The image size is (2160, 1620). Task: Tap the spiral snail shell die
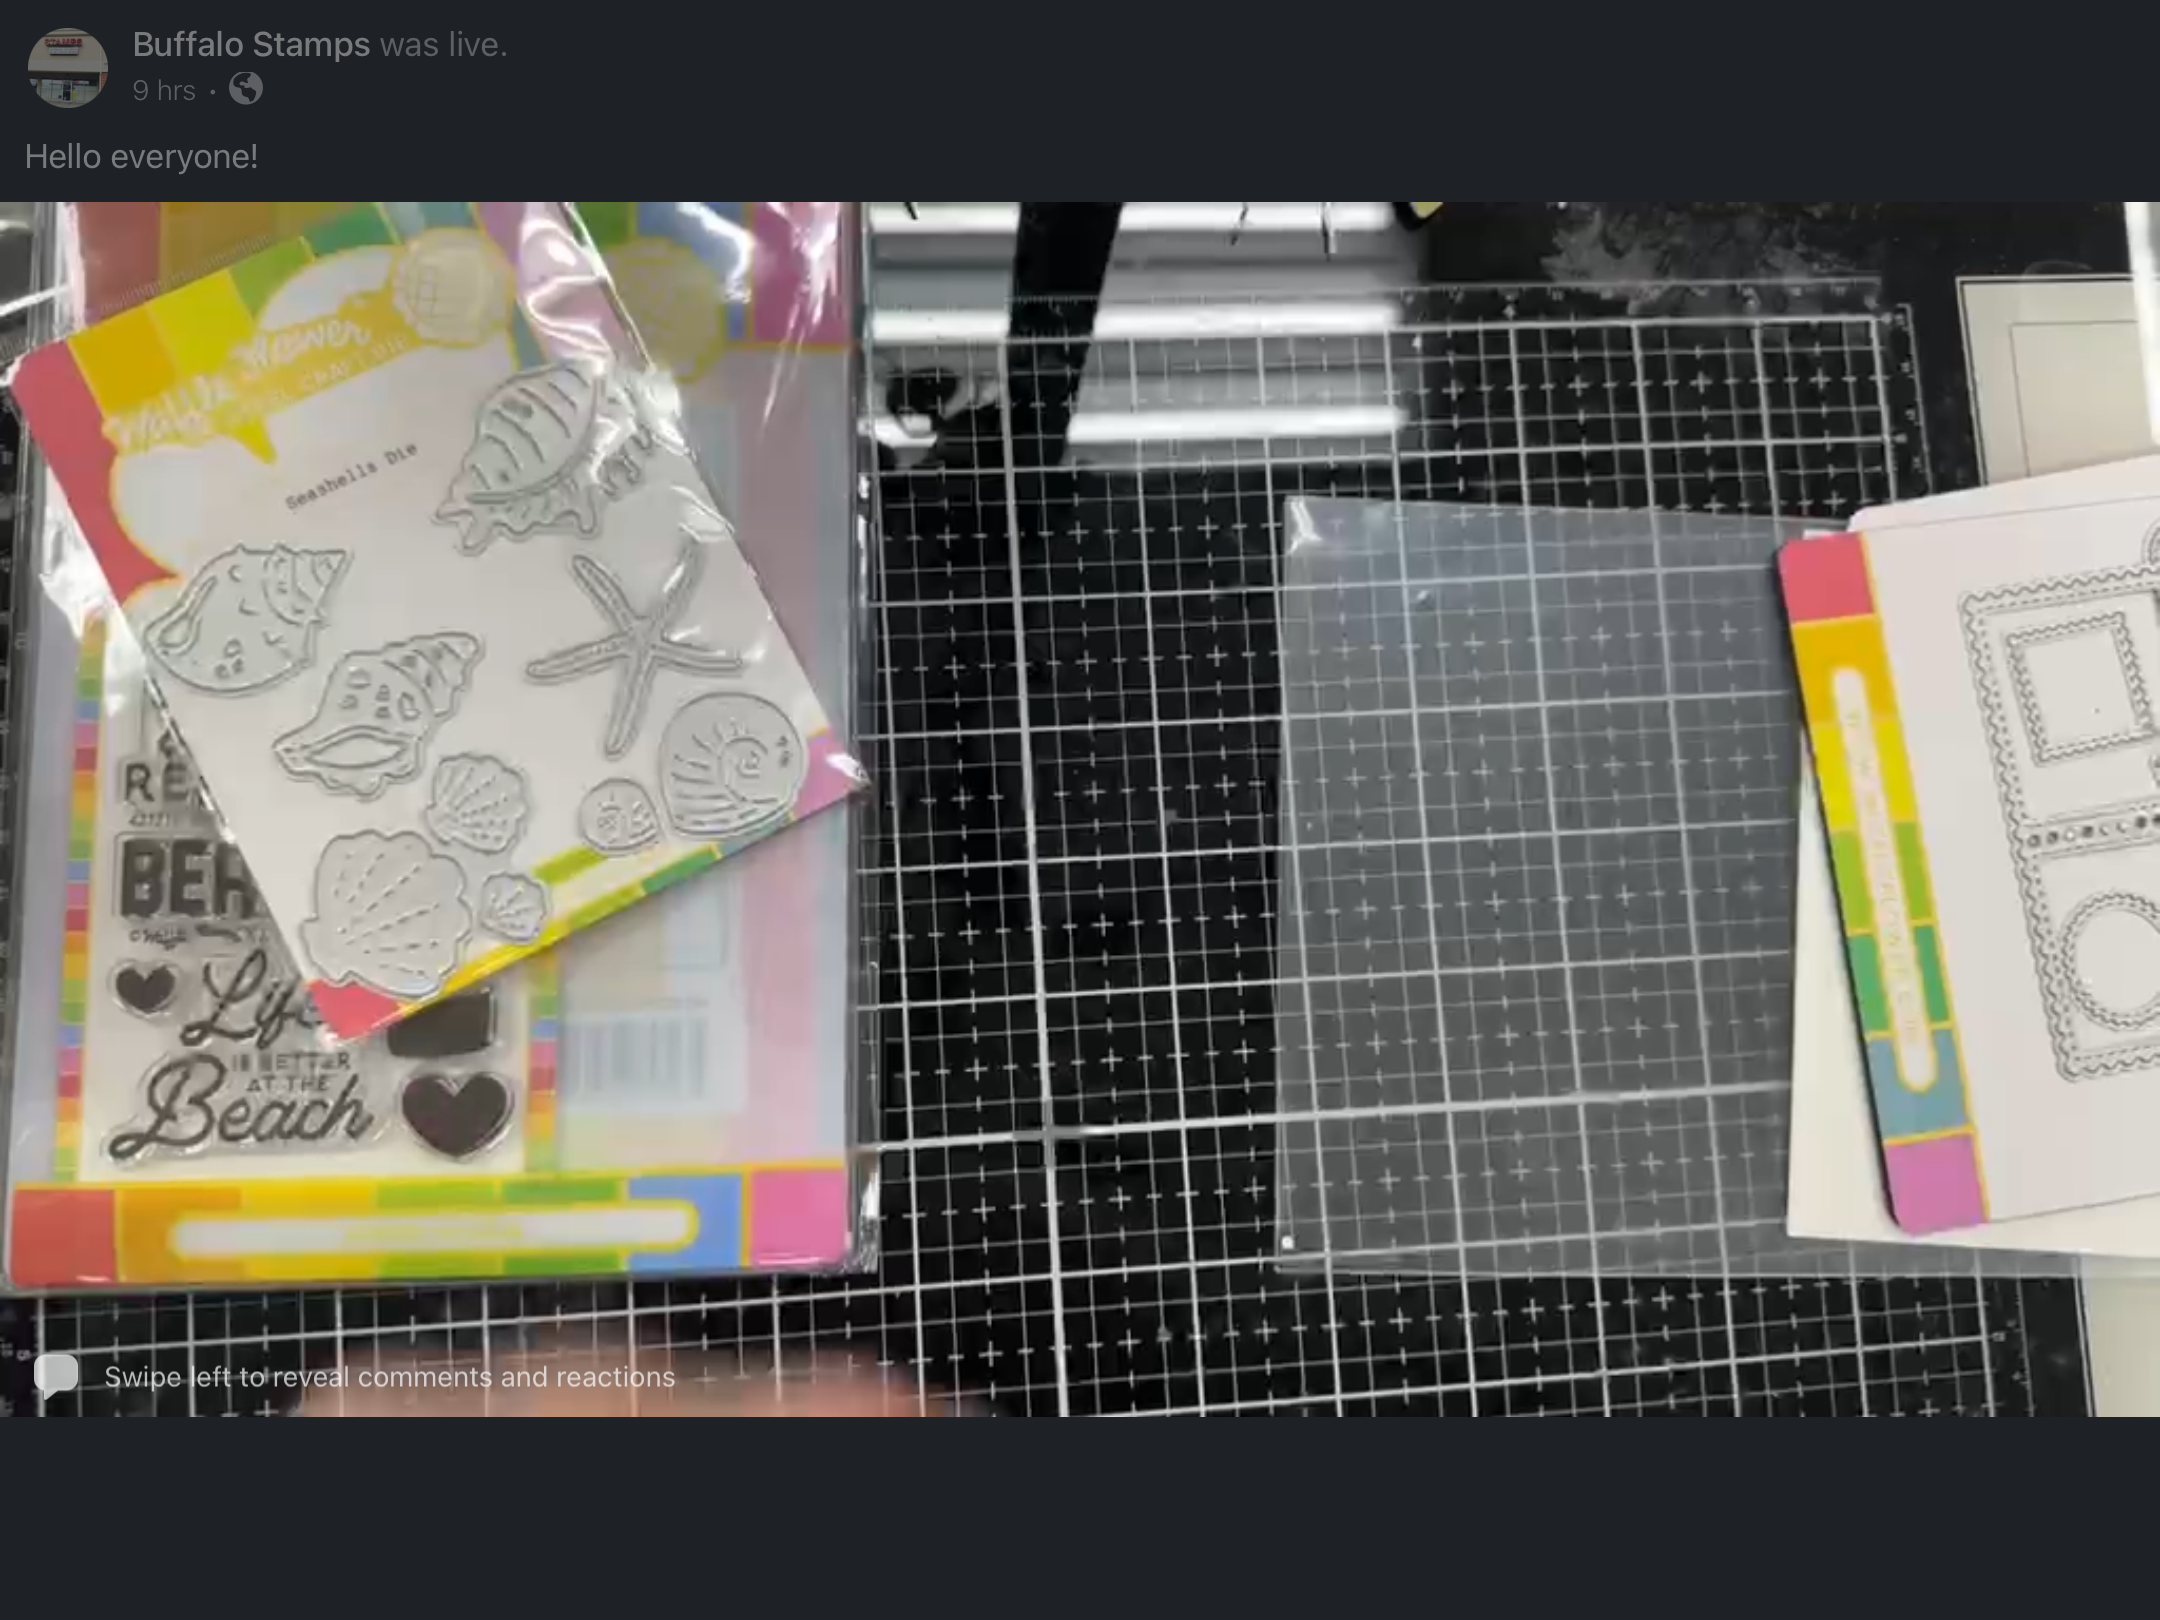730,765
